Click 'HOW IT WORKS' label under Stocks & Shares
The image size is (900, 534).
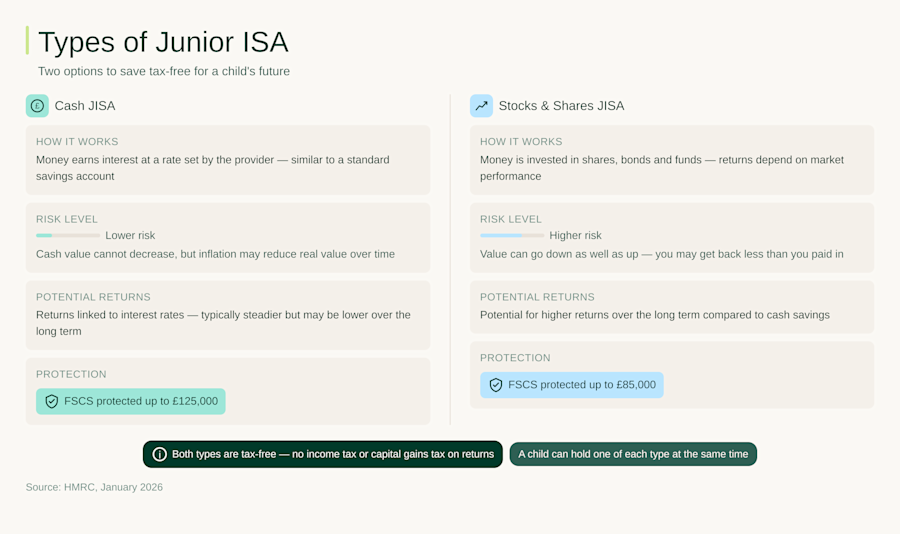[x=521, y=142]
